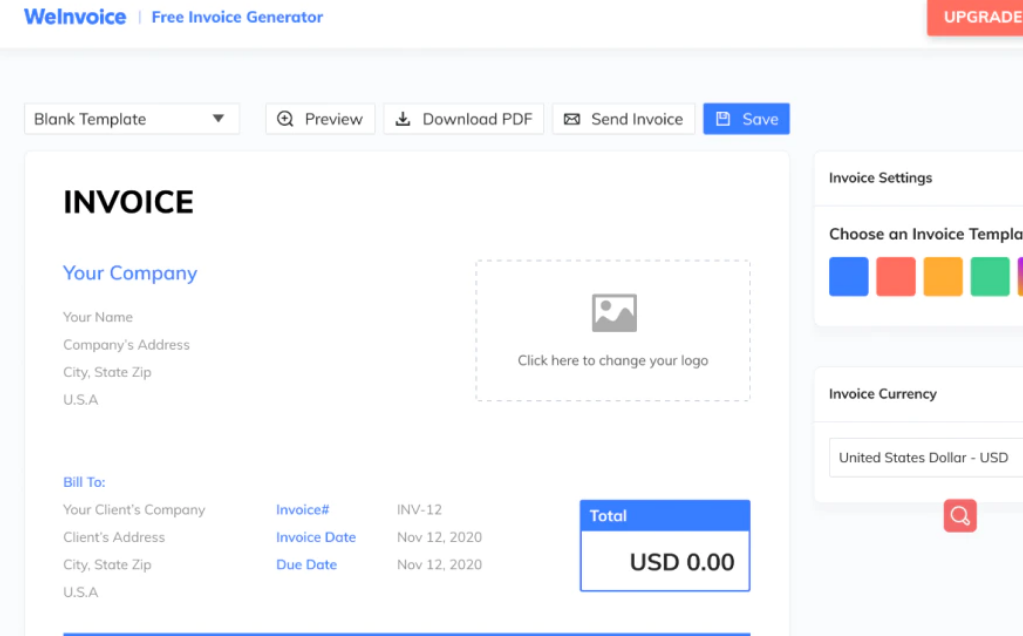
Task: Select the blue invoice template color
Action: [849, 277]
